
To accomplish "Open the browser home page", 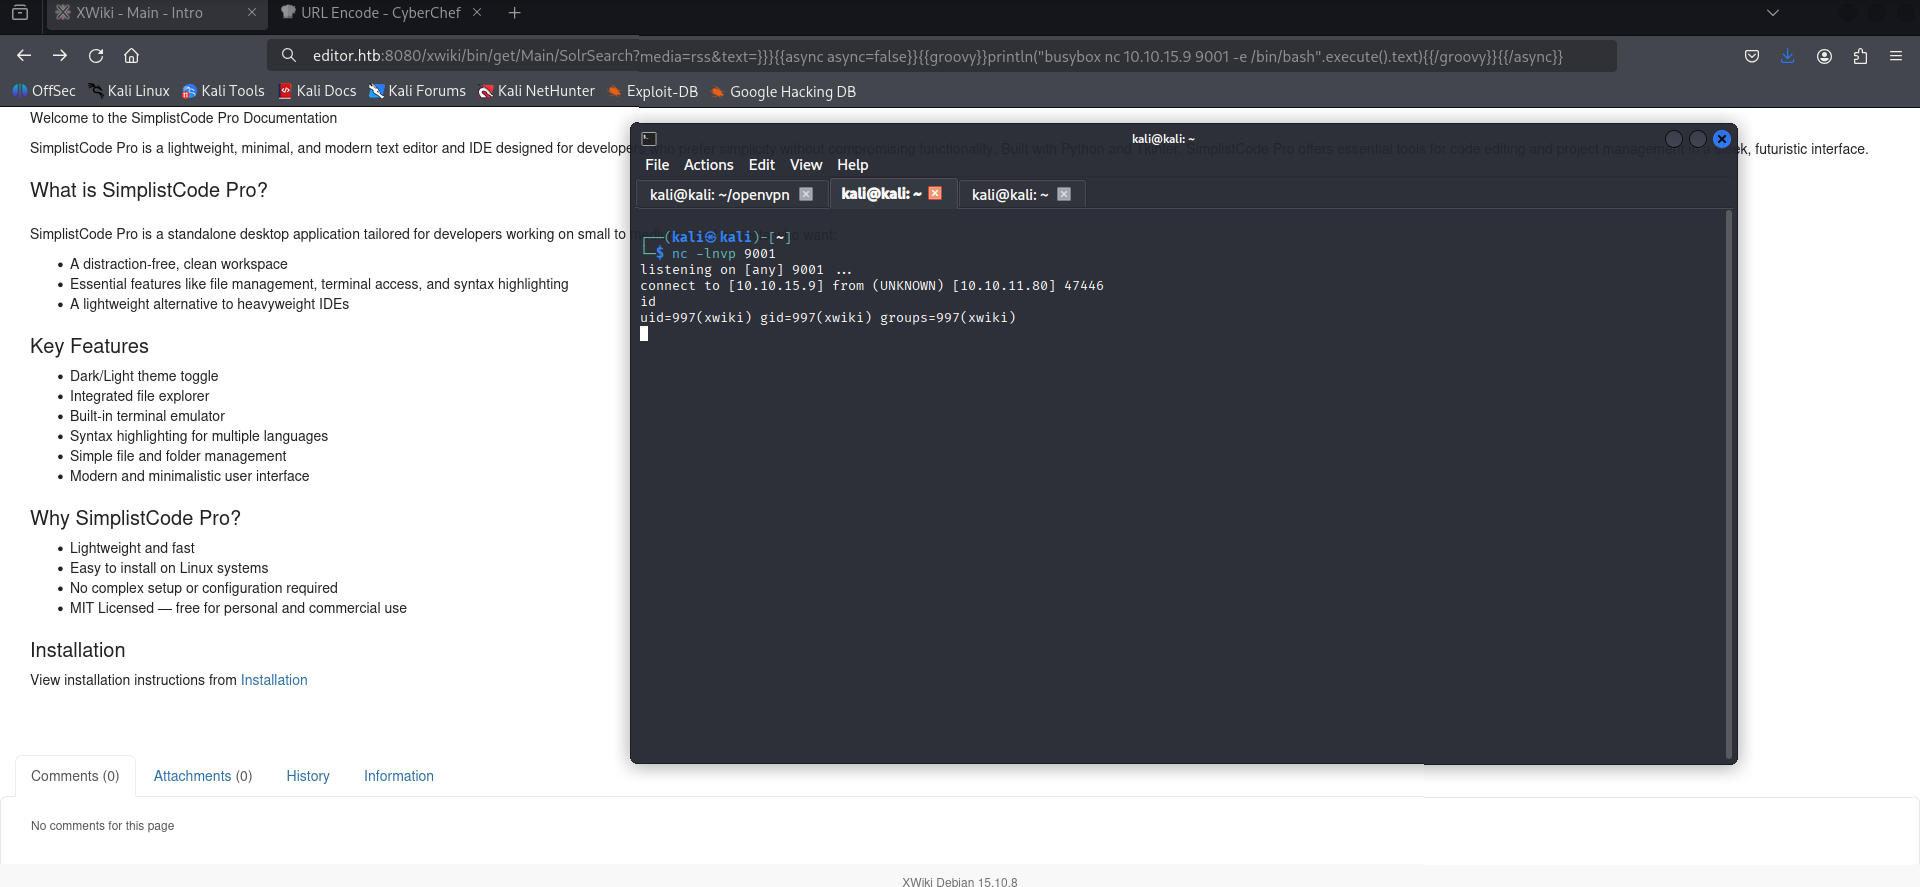I will (131, 56).
